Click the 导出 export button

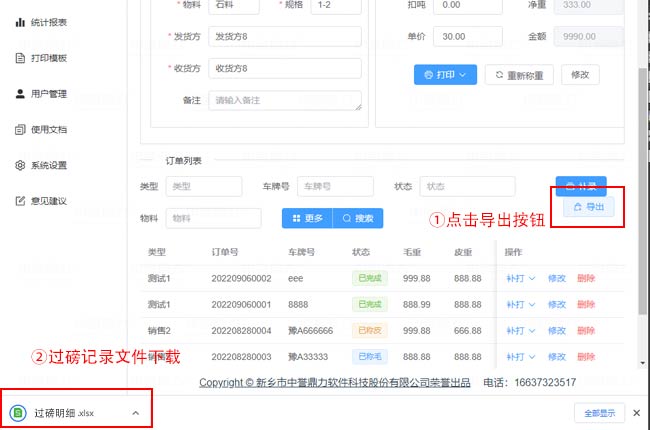click(588, 207)
